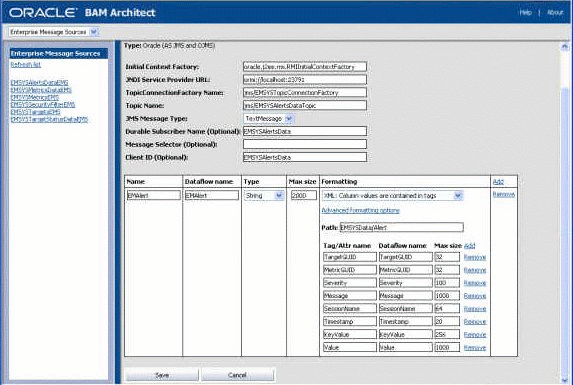Open the String type dropdown
573x385 pixels.
click(x=264, y=195)
